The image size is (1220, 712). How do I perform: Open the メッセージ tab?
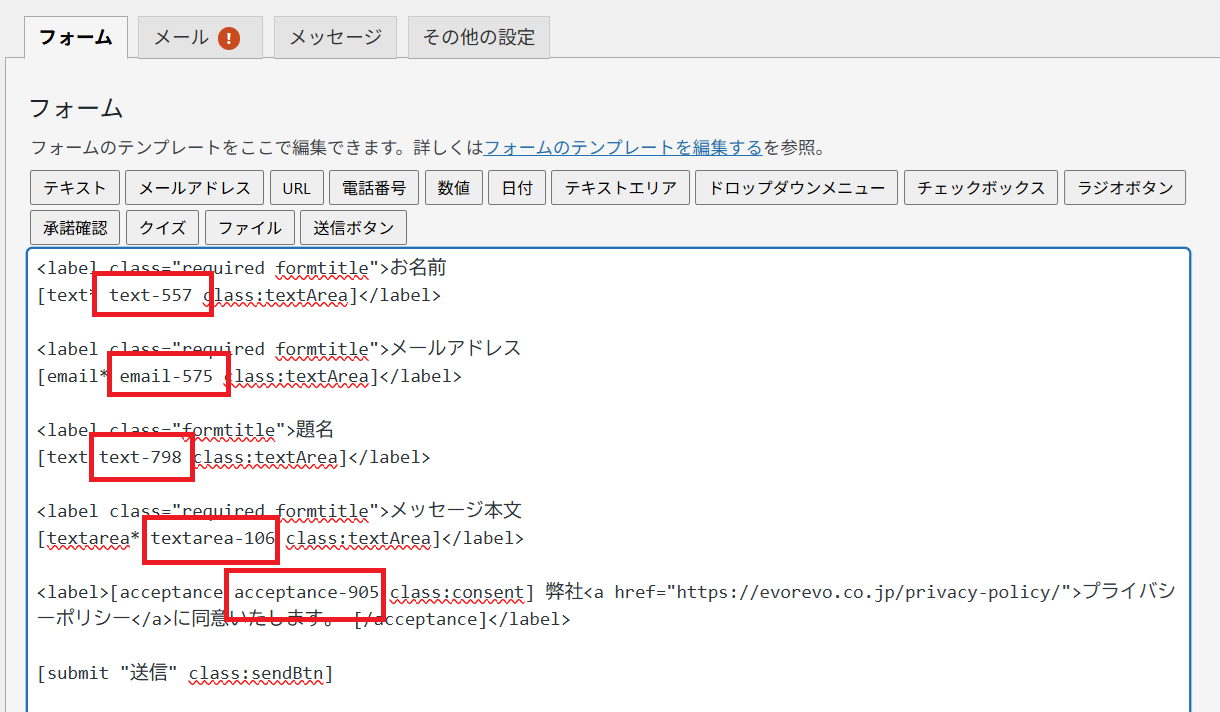coord(335,38)
